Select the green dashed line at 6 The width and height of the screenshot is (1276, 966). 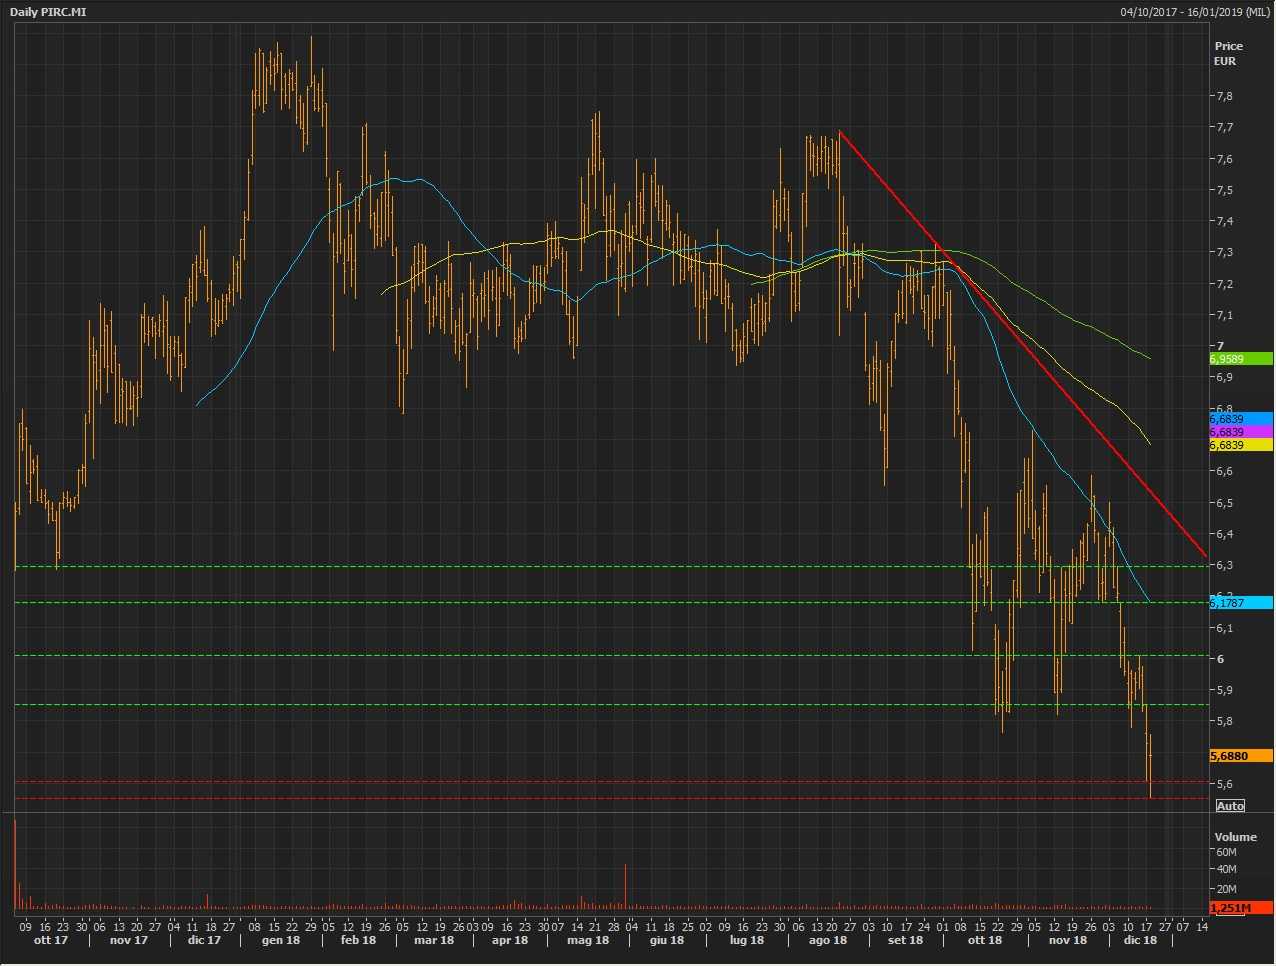point(600,656)
